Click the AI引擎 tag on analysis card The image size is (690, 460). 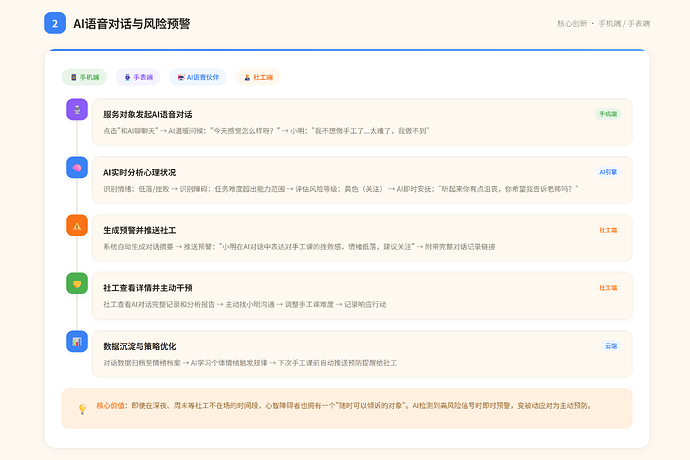pos(608,172)
